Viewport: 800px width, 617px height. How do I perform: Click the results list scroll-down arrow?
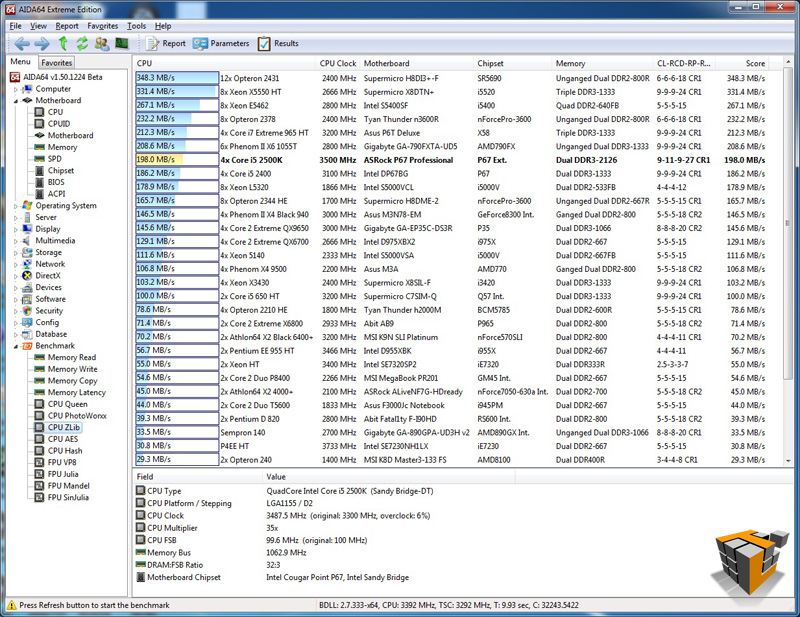click(x=788, y=460)
